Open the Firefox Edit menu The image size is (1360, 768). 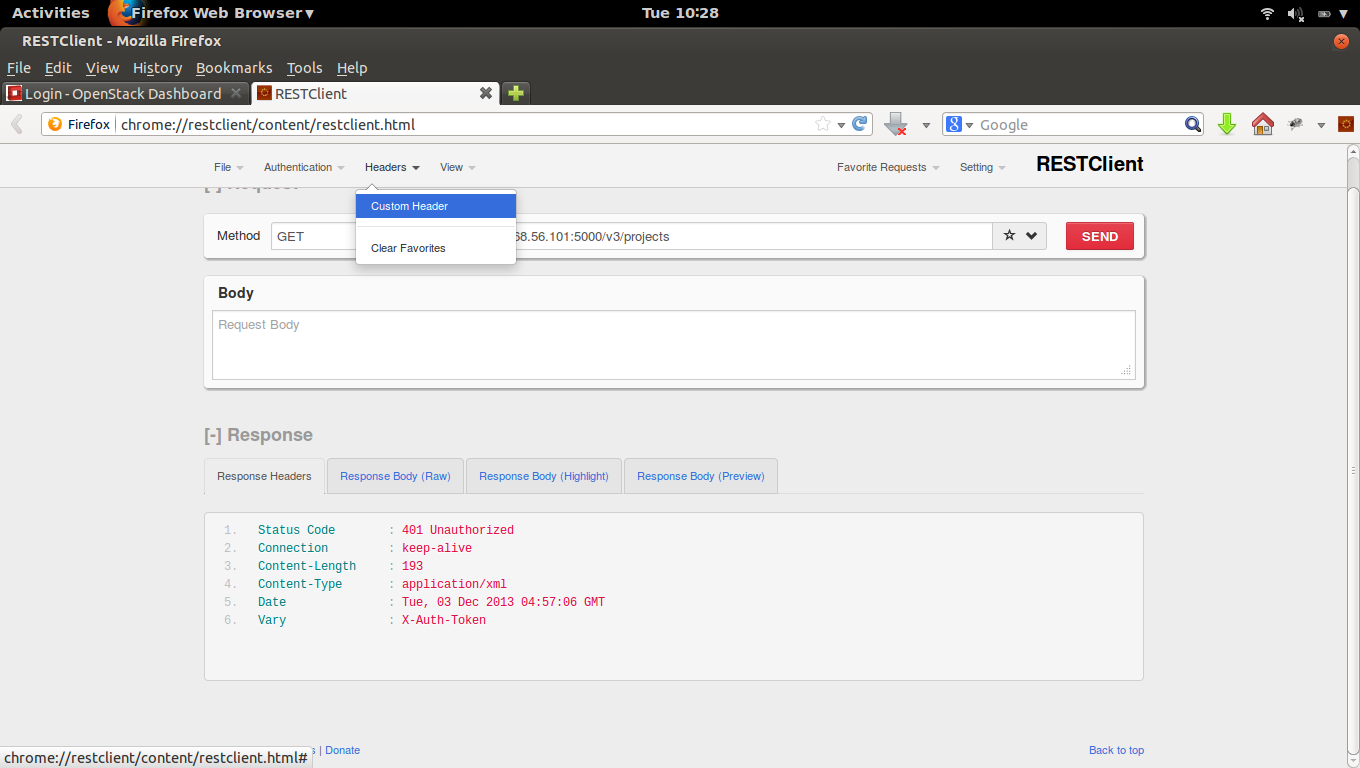[59, 68]
